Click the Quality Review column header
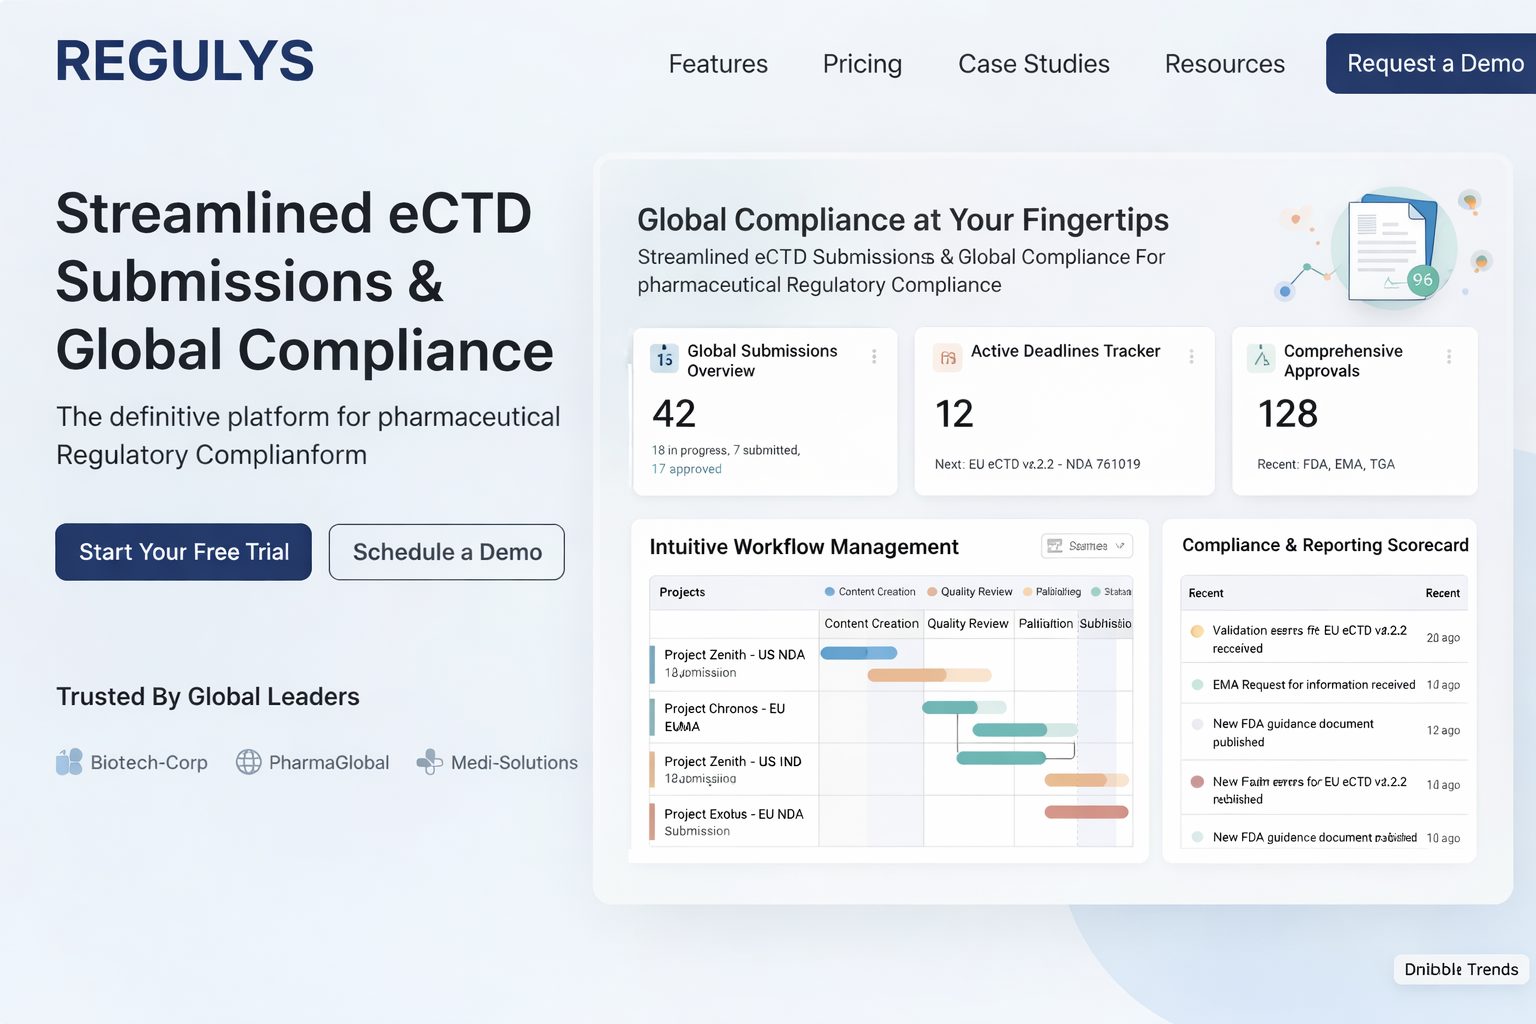The width and height of the screenshot is (1536, 1024). [967, 623]
